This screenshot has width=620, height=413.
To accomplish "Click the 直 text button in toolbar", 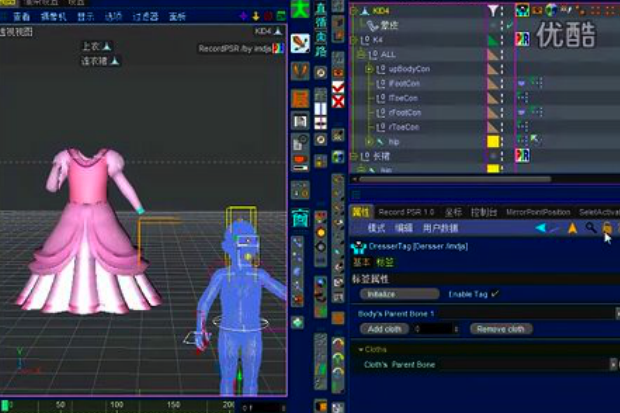I will click(x=321, y=8).
